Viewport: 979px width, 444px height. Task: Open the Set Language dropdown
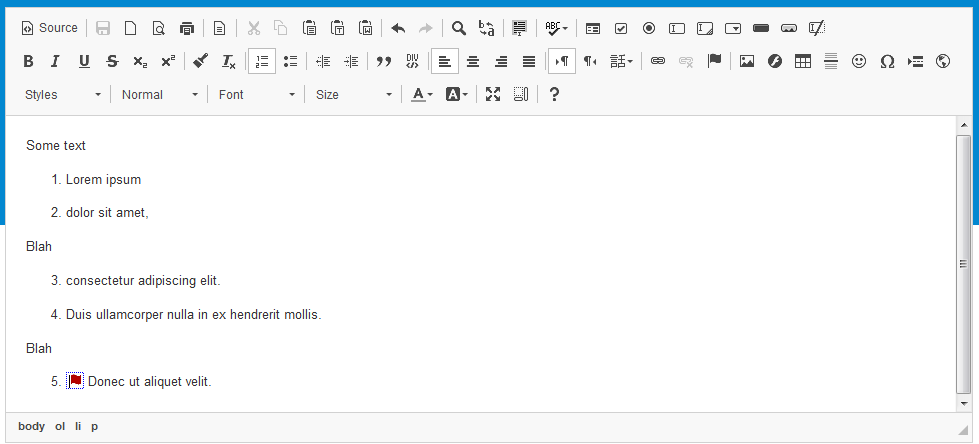(621, 61)
